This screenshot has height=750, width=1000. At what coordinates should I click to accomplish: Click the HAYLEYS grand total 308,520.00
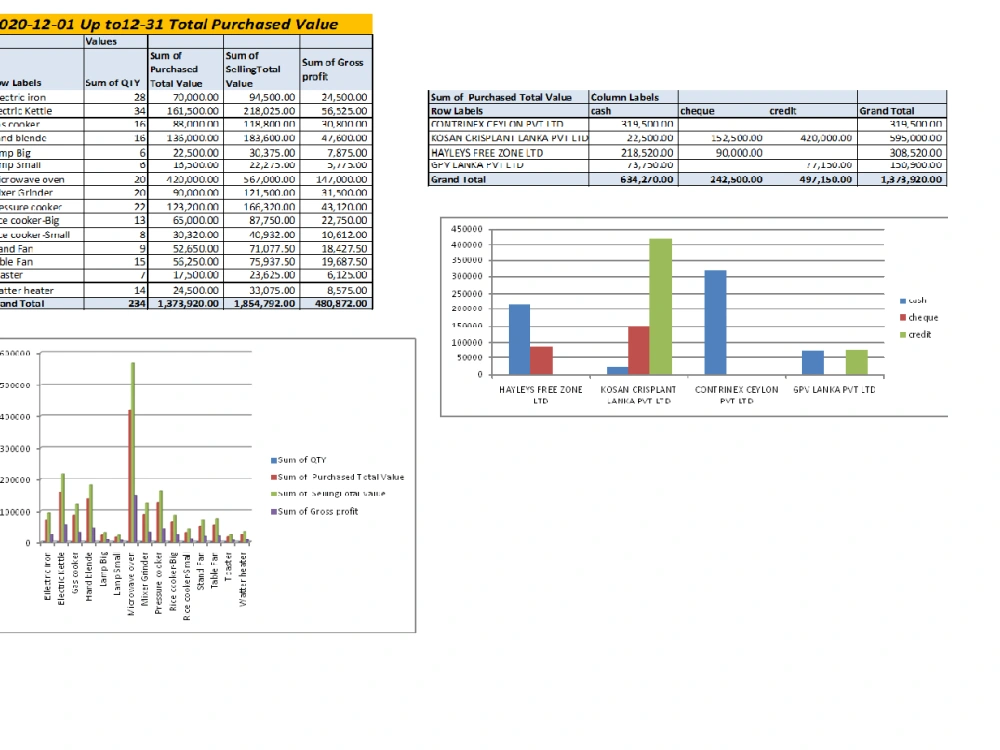coord(902,153)
